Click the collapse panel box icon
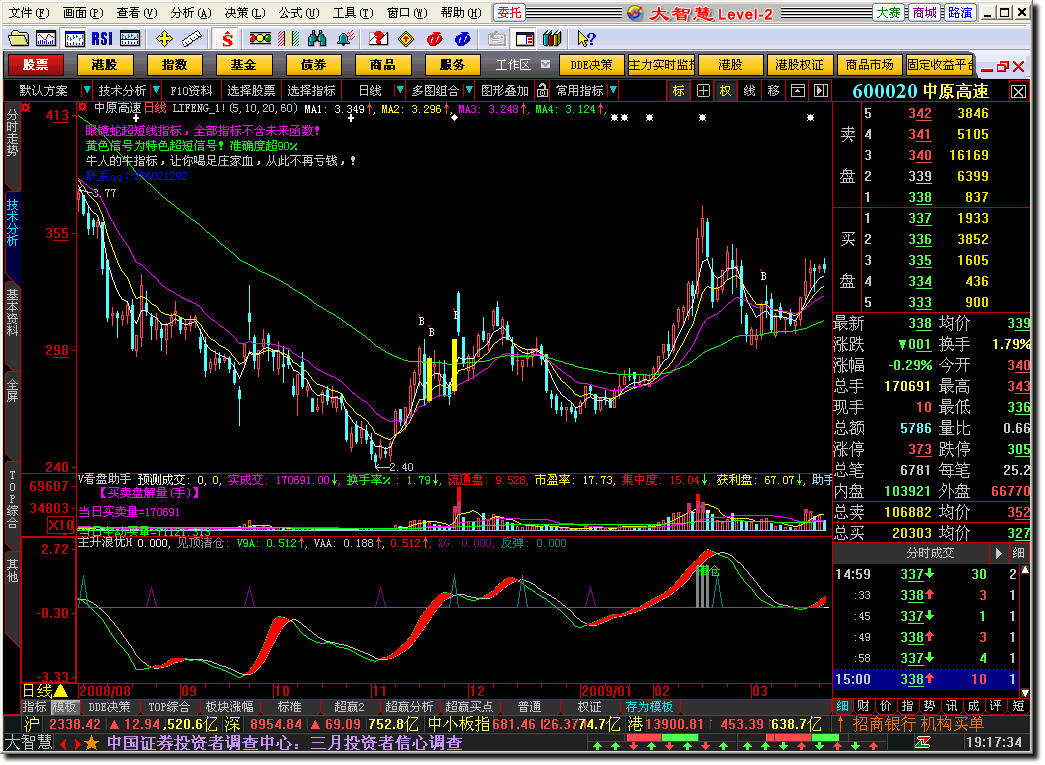The height and width of the screenshot is (765, 1045). pos(797,90)
